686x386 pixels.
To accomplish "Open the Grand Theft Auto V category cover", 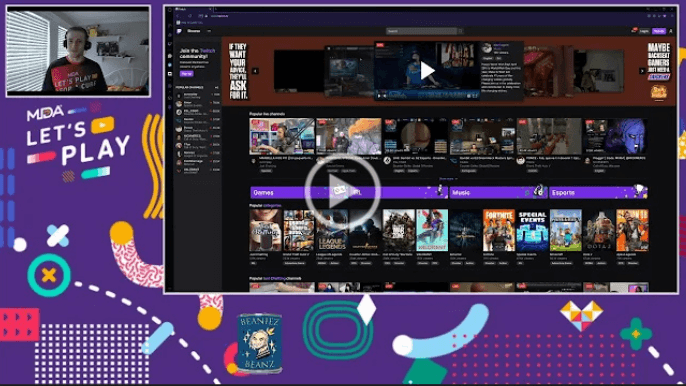I will (x=299, y=230).
